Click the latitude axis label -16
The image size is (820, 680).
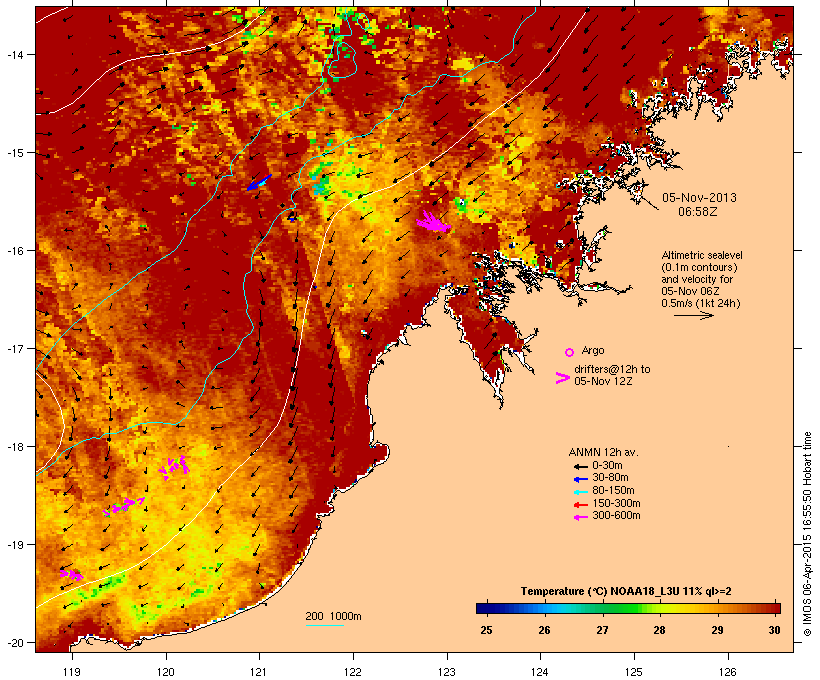click(14, 251)
